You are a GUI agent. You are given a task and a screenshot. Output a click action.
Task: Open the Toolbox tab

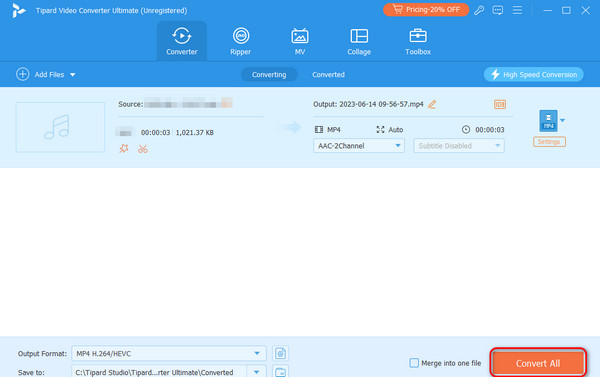(x=418, y=41)
